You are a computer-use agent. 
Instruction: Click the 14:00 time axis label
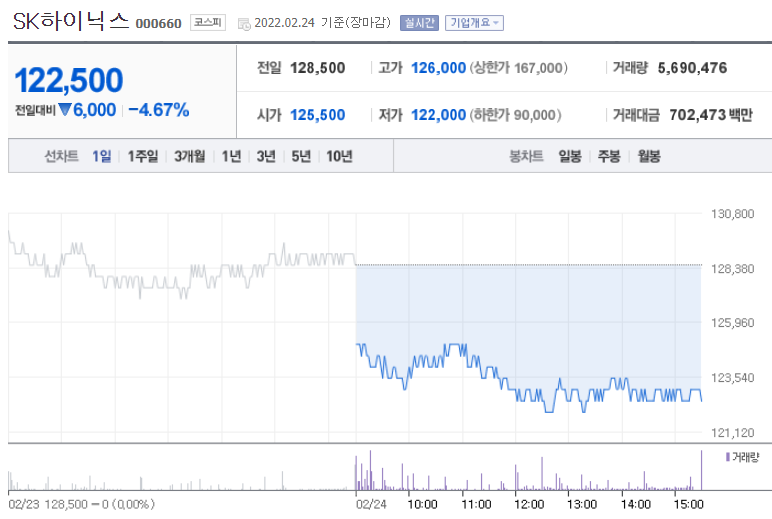[636, 504]
